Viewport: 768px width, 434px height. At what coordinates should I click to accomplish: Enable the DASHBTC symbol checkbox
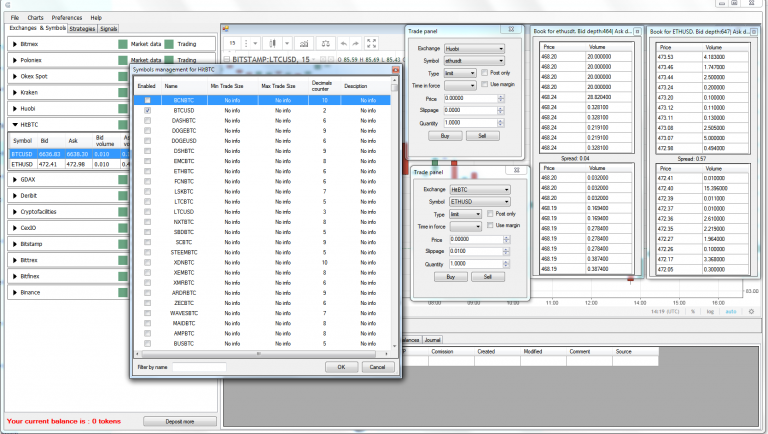[x=147, y=121]
